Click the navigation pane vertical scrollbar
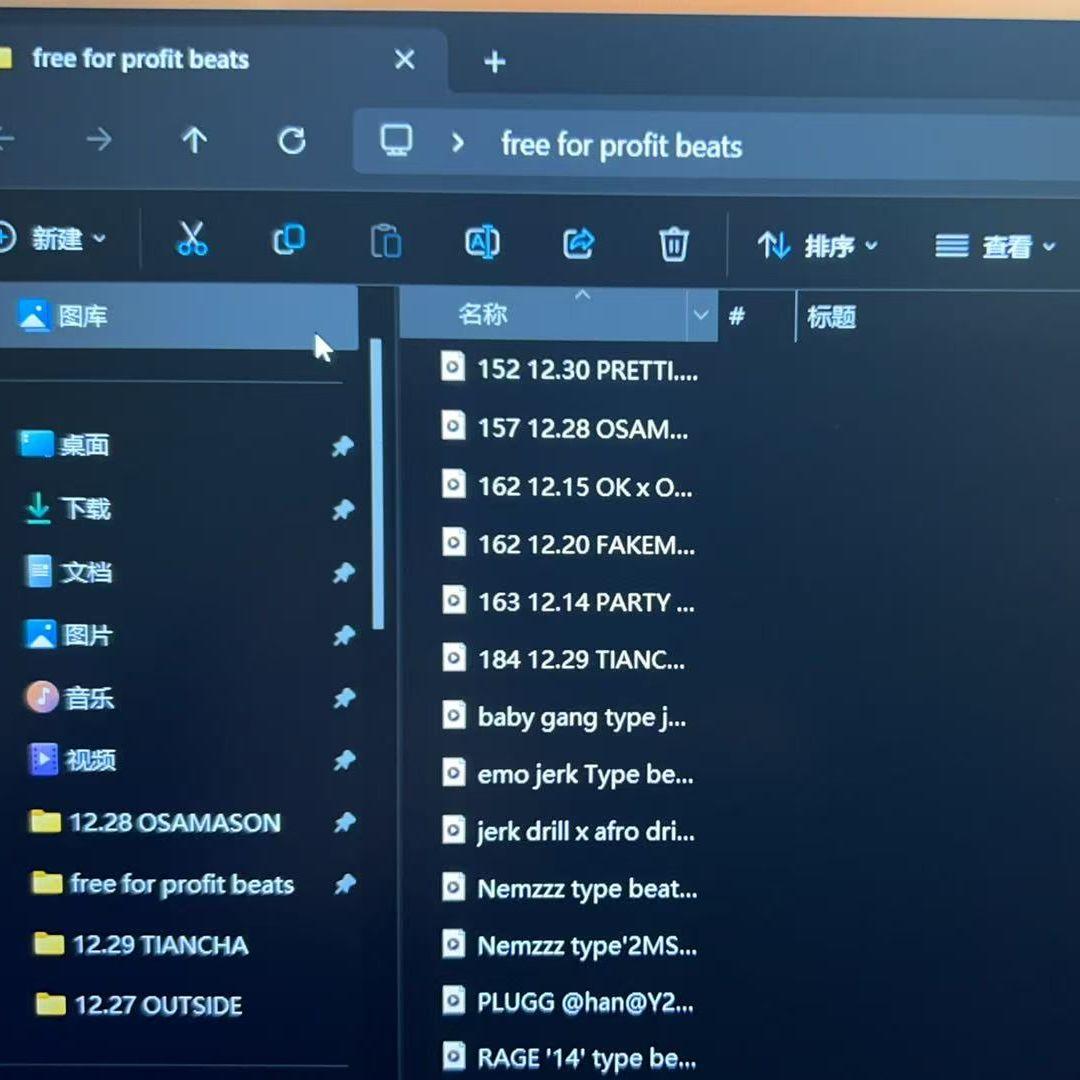This screenshot has height=1080, width=1080. tap(376, 482)
